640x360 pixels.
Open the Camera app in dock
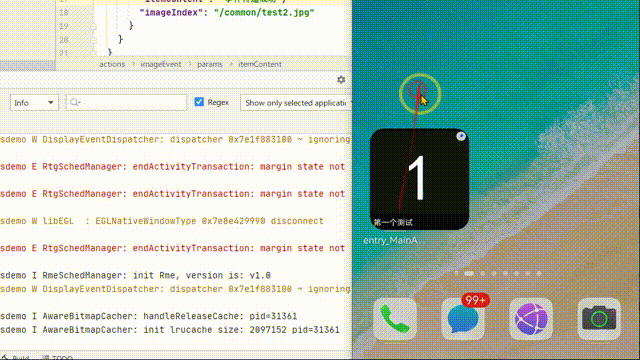(599, 319)
